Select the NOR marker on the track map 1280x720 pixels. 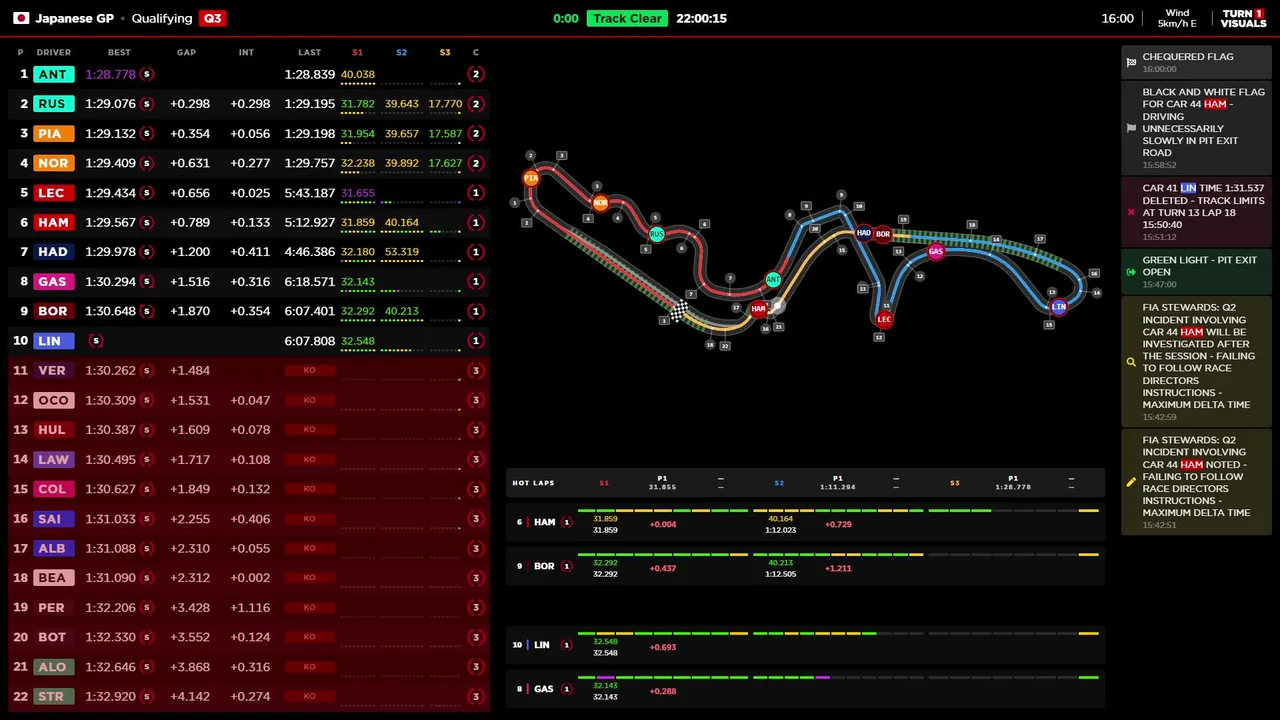click(x=600, y=203)
